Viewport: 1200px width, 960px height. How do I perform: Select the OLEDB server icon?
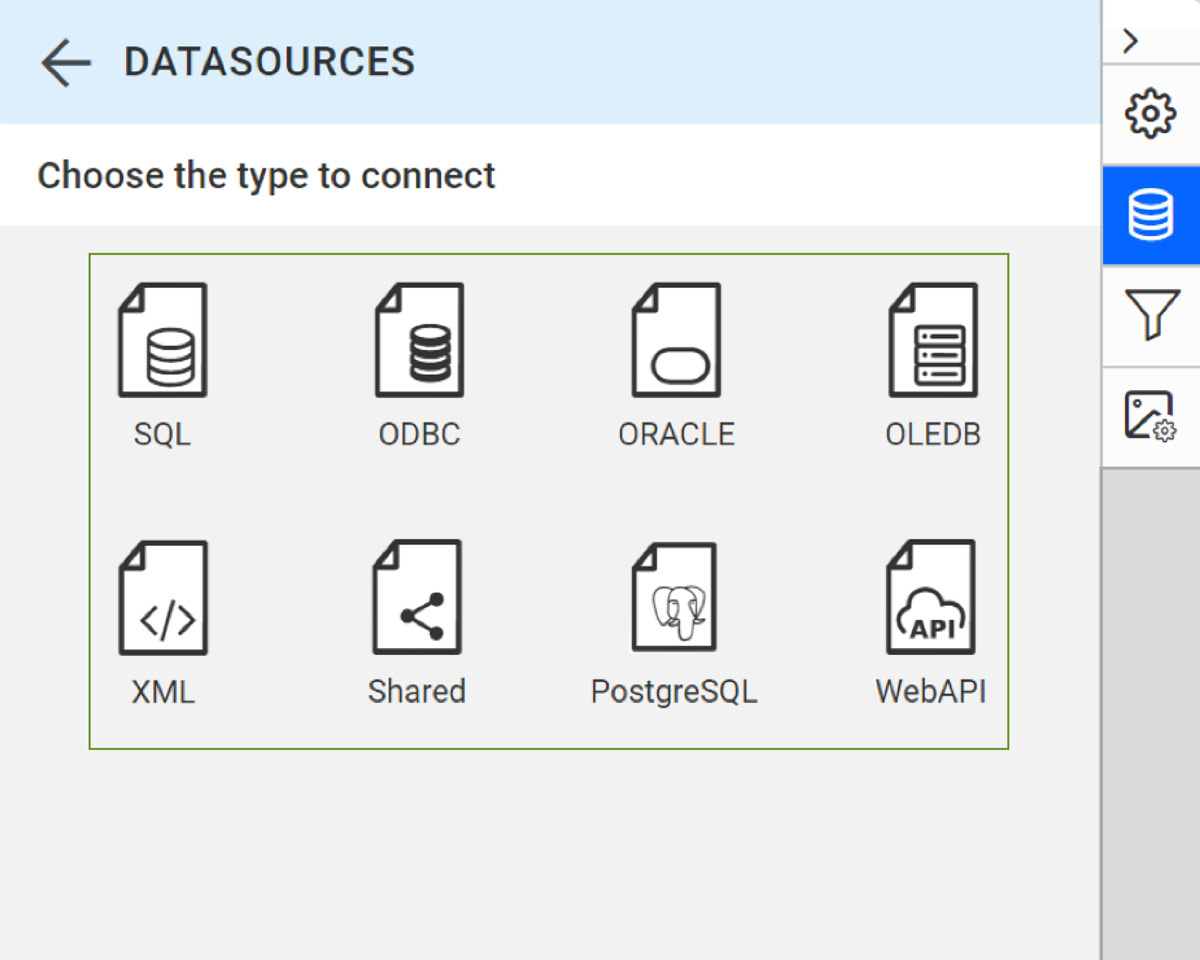click(933, 341)
